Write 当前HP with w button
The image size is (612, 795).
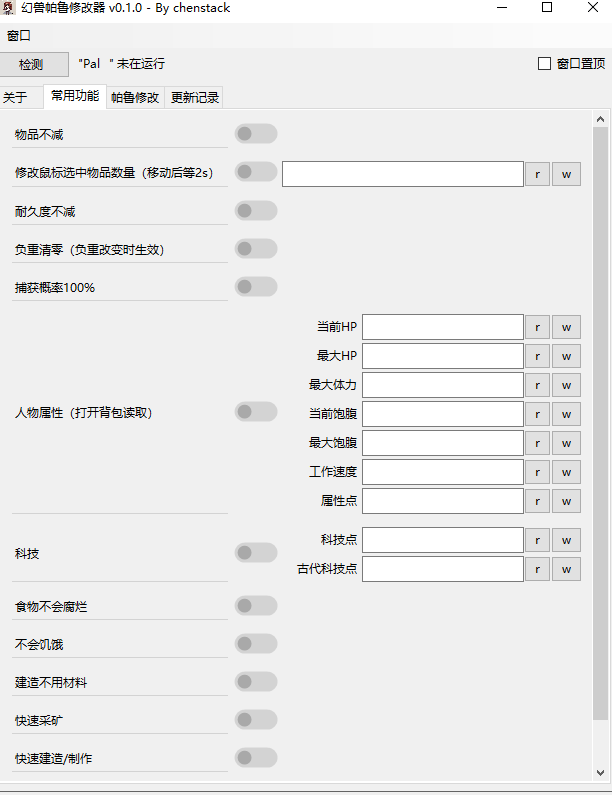click(x=566, y=327)
